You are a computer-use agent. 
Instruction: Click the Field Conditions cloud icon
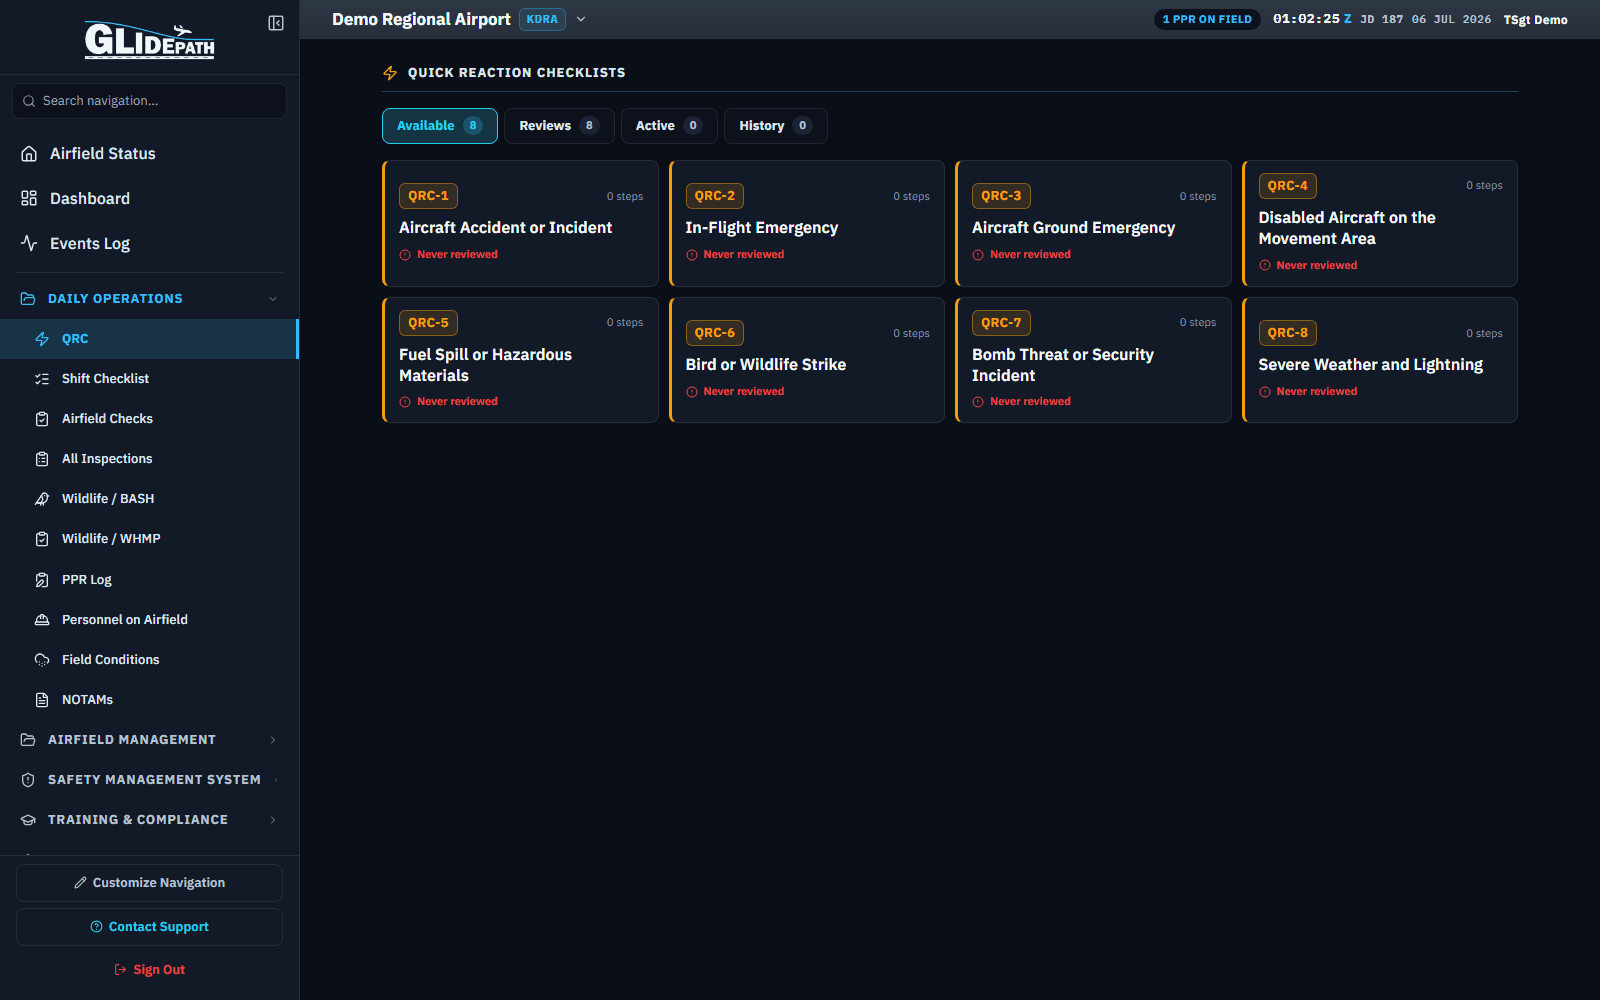tap(42, 660)
